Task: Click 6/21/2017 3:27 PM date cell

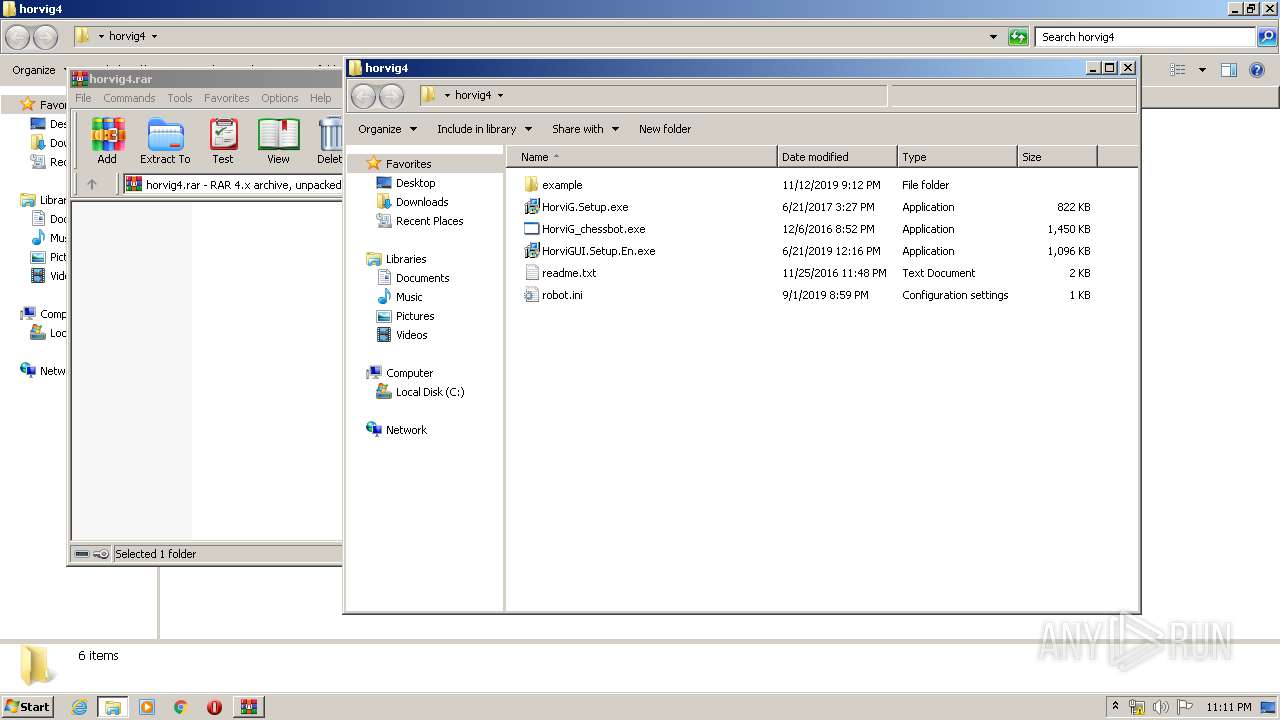Action: (x=828, y=207)
